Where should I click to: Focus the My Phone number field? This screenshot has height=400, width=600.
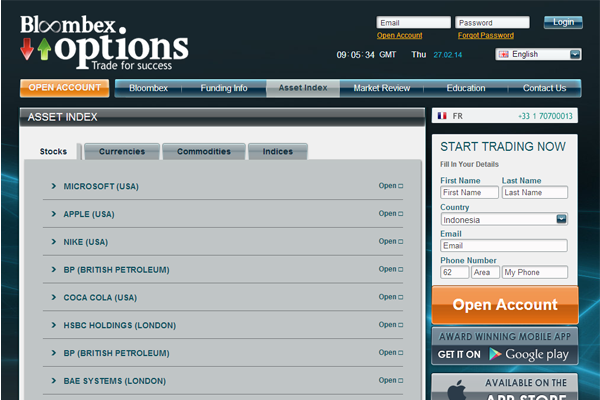(535, 272)
